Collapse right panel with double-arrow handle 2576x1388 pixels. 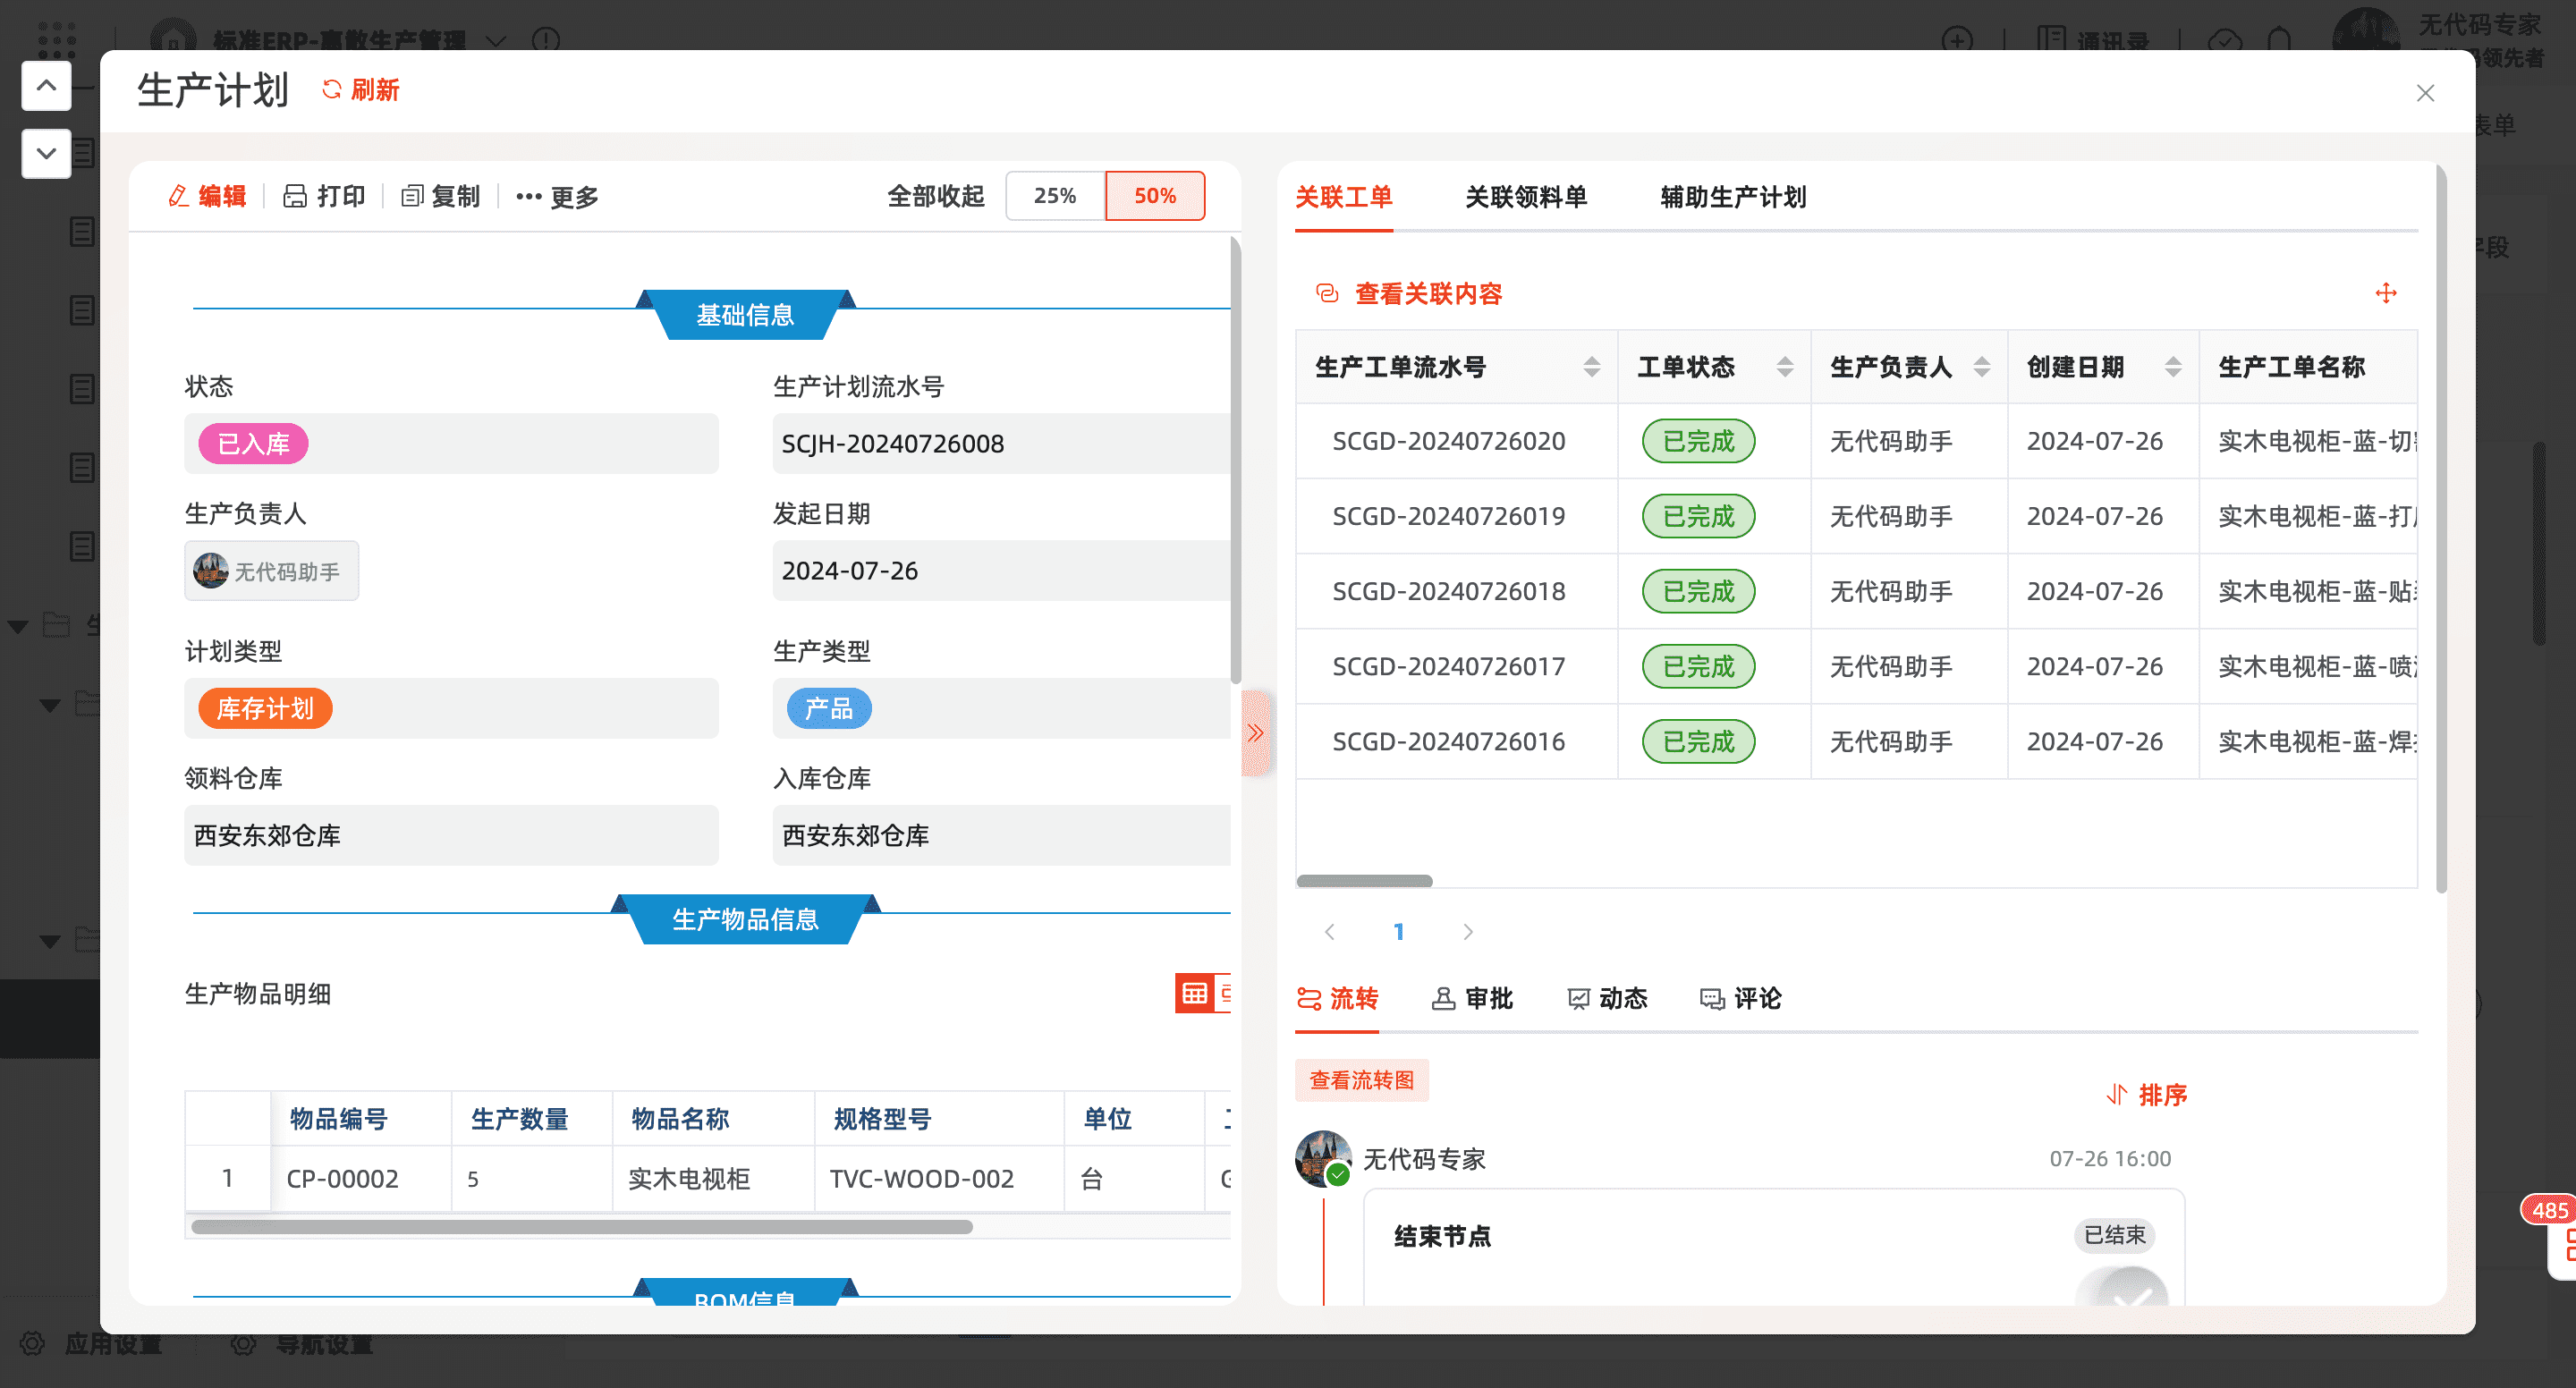(x=1255, y=733)
